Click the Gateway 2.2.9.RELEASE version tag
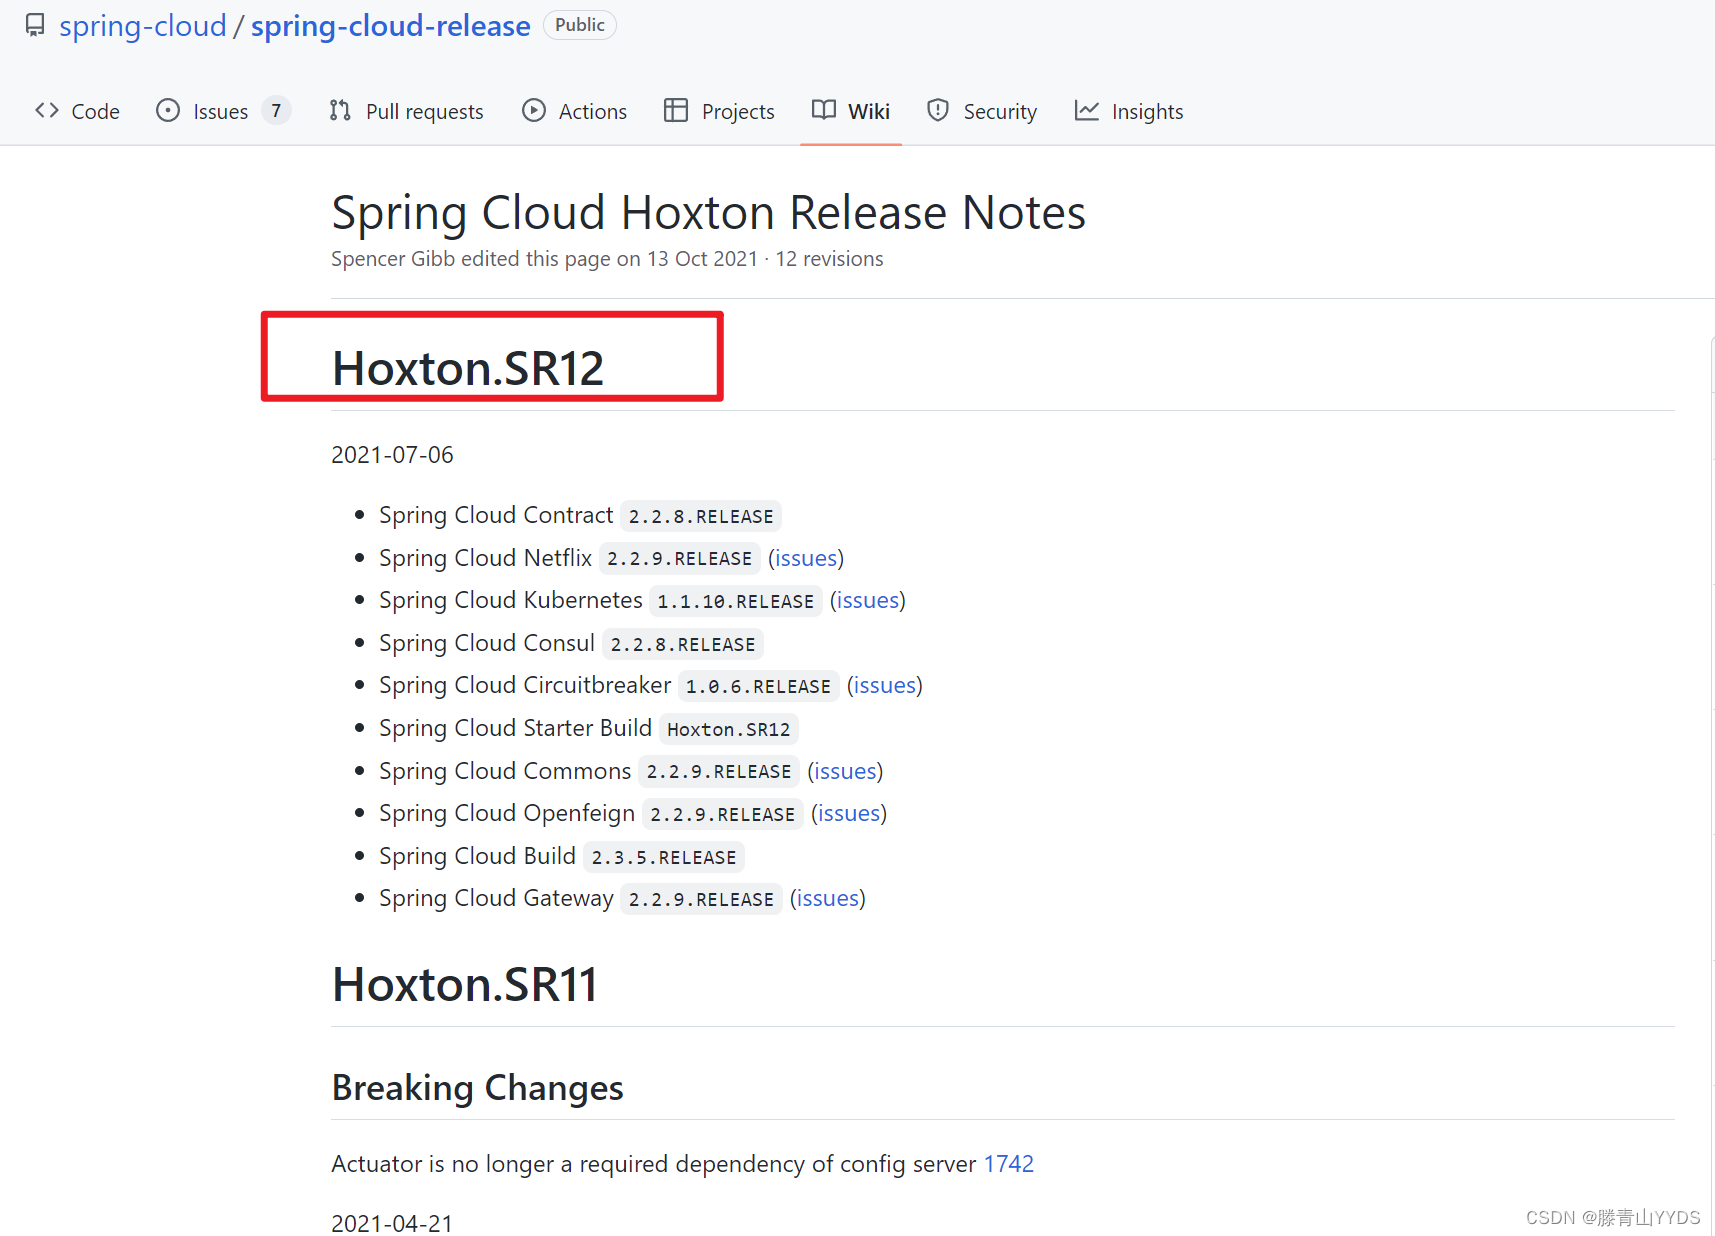 pos(701,899)
